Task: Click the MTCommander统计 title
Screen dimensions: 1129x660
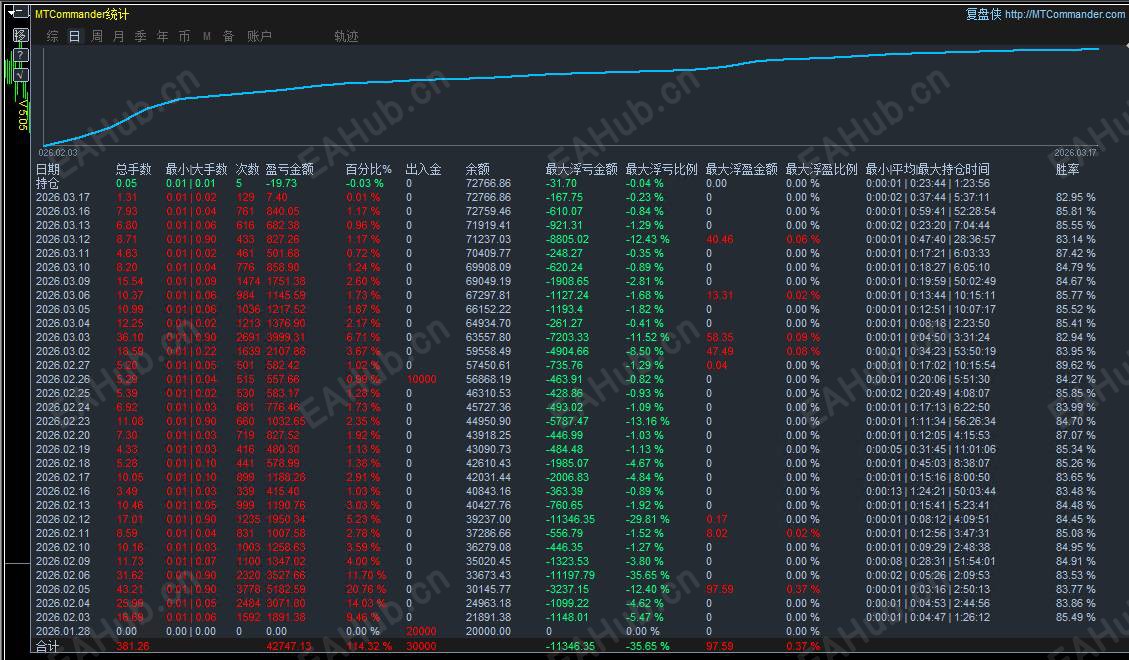Action: (81, 14)
